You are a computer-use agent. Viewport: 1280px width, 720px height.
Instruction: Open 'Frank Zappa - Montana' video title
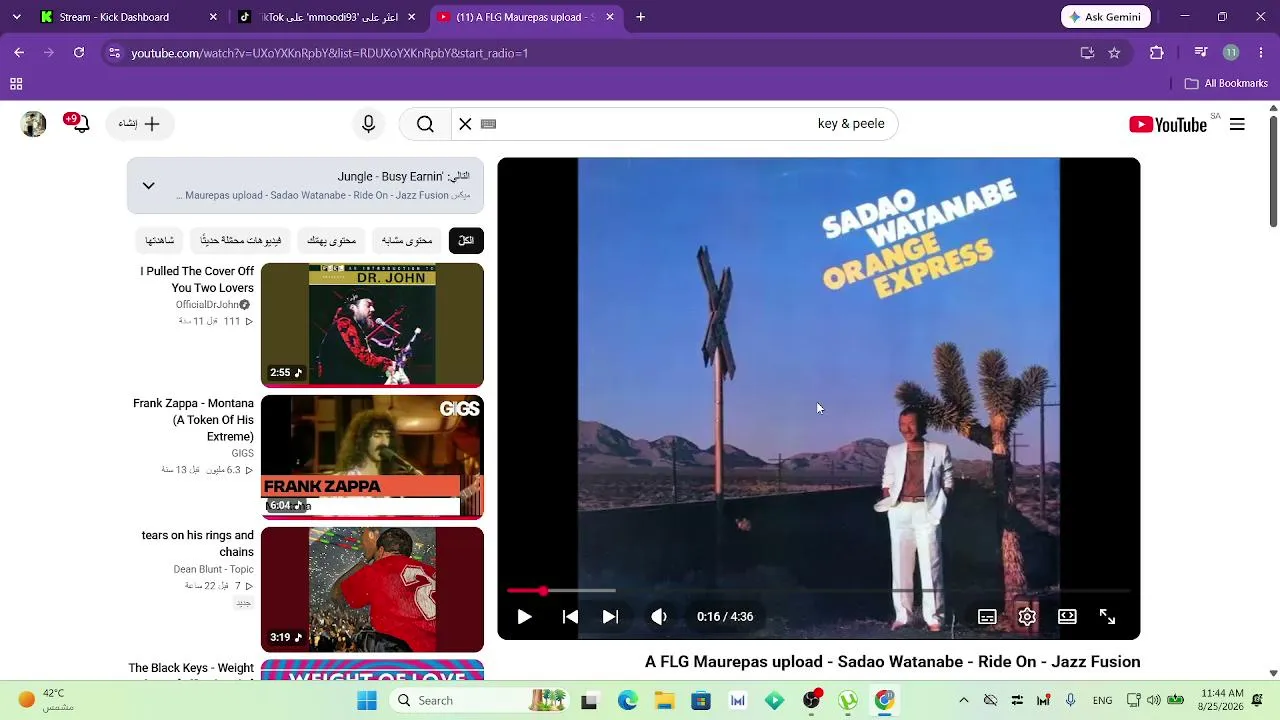pos(193,420)
